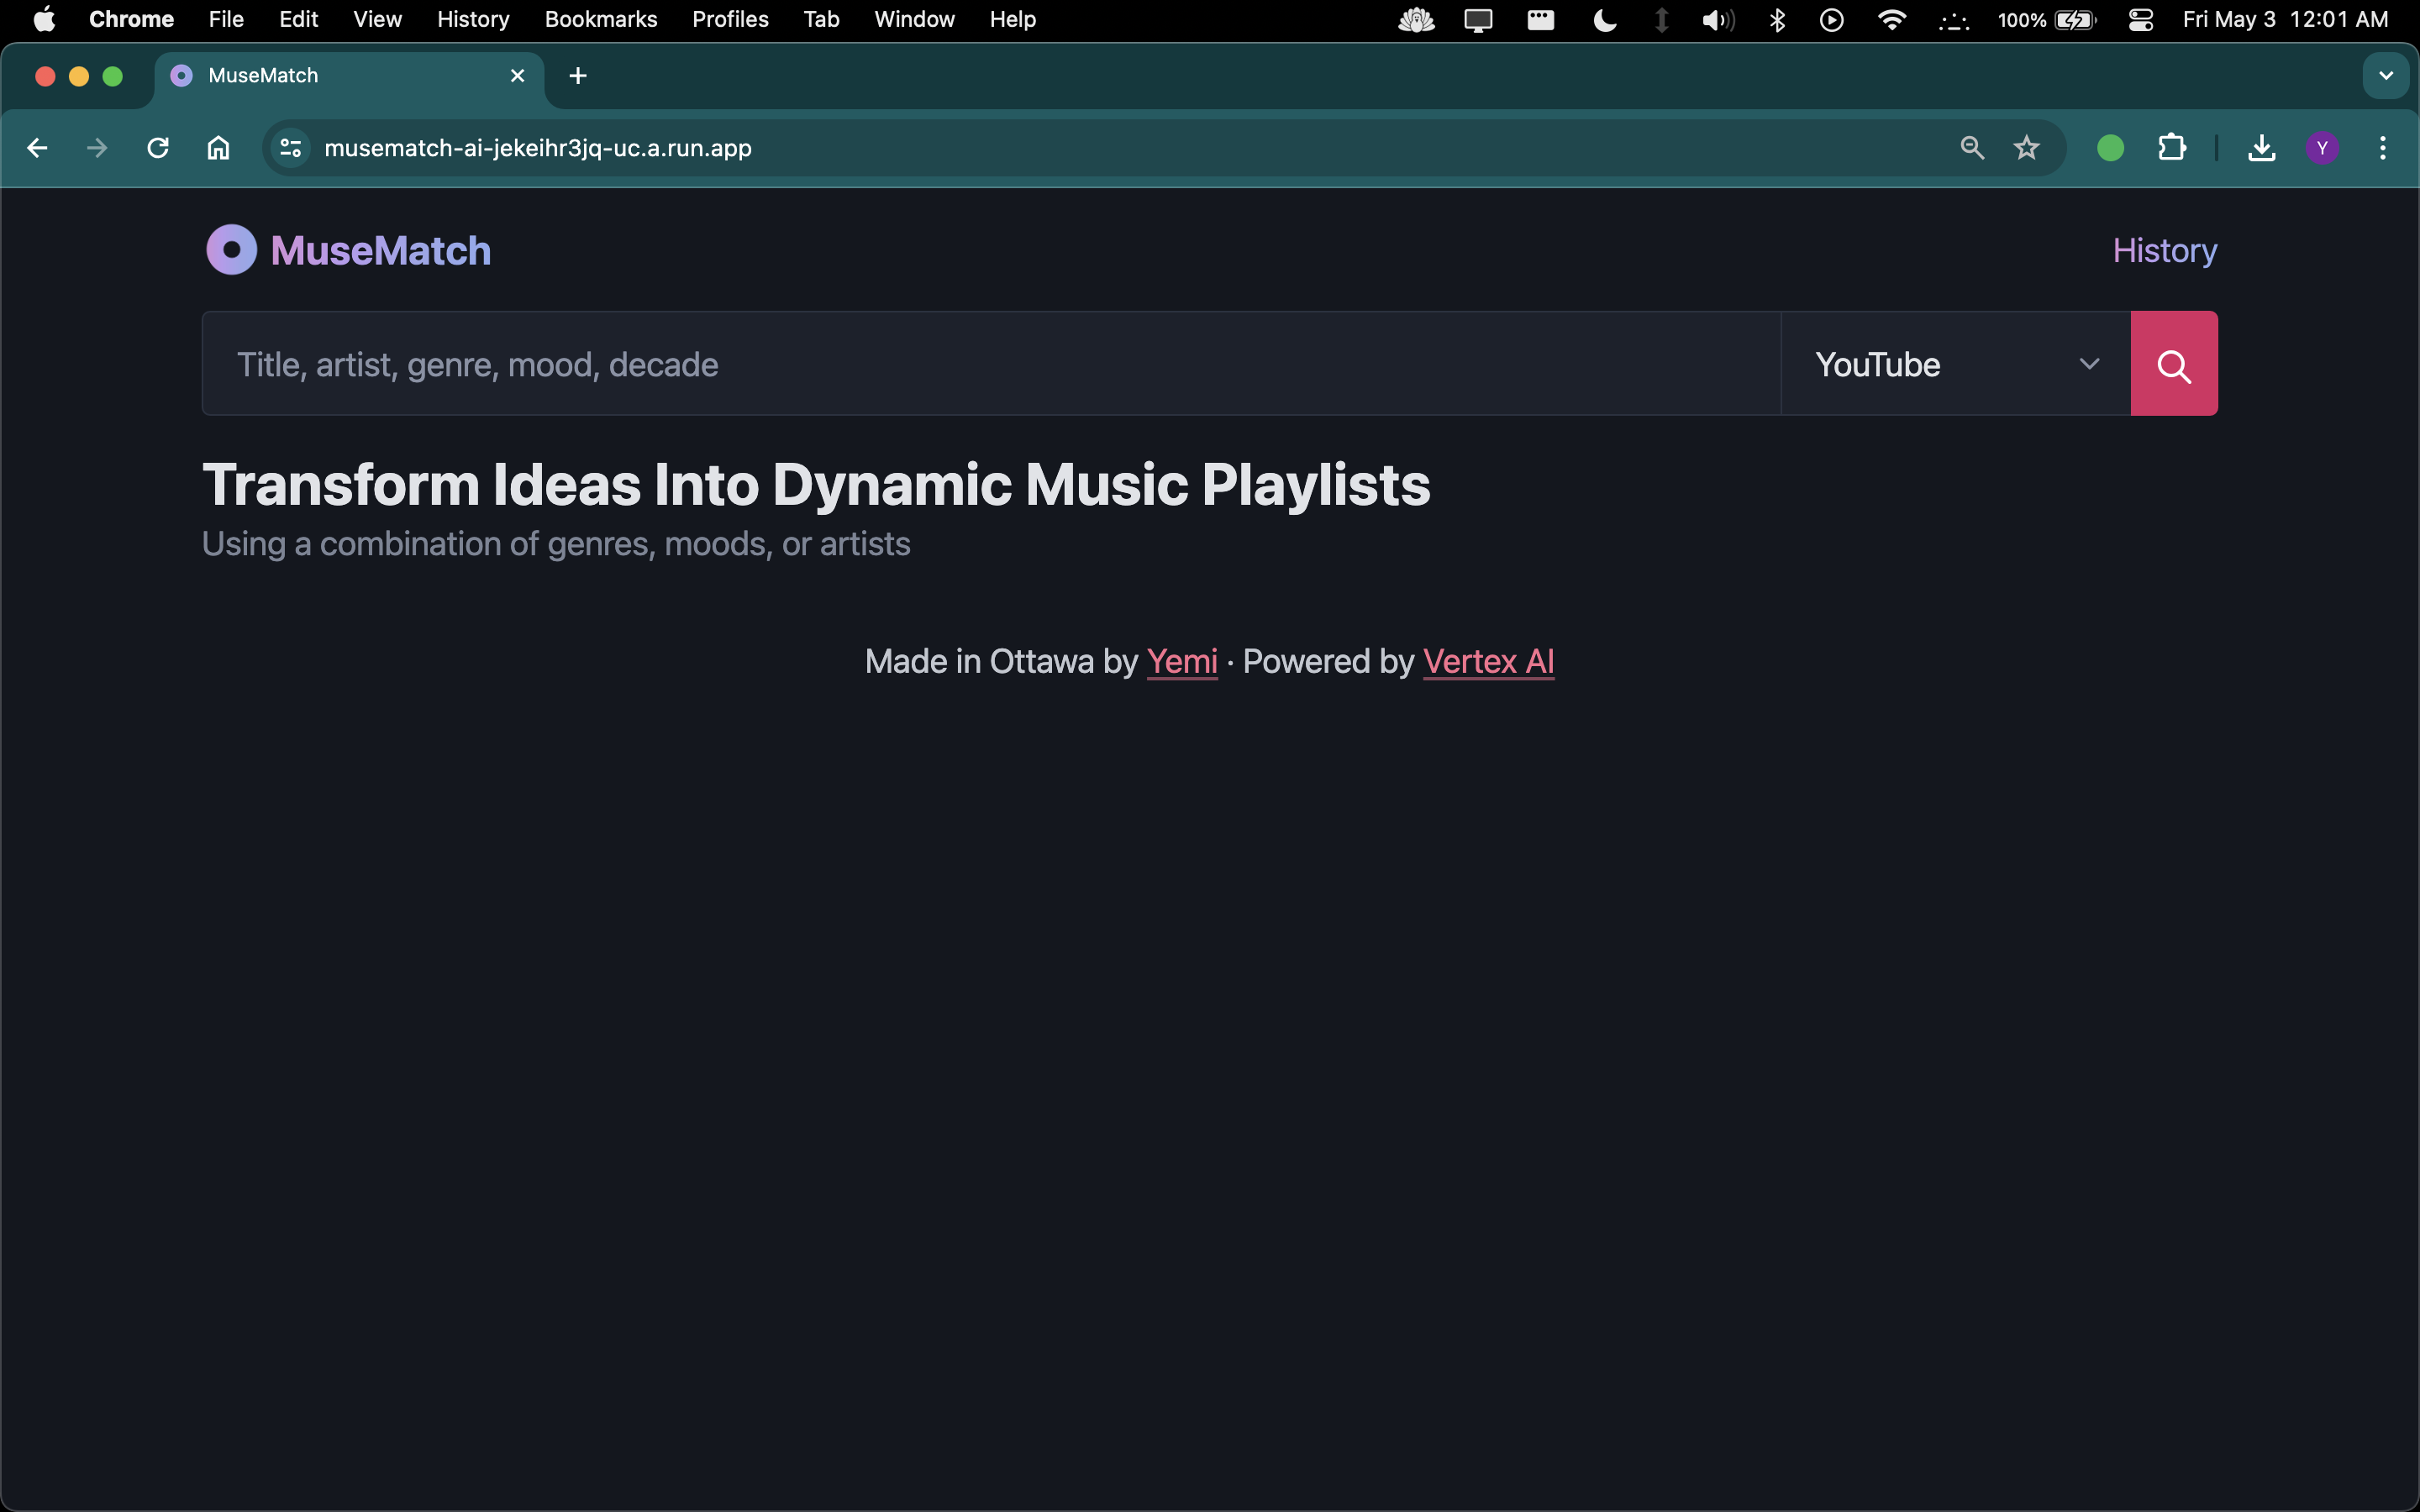Reload the page with refresh icon
This screenshot has height=1512, width=2420.
[158, 148]
